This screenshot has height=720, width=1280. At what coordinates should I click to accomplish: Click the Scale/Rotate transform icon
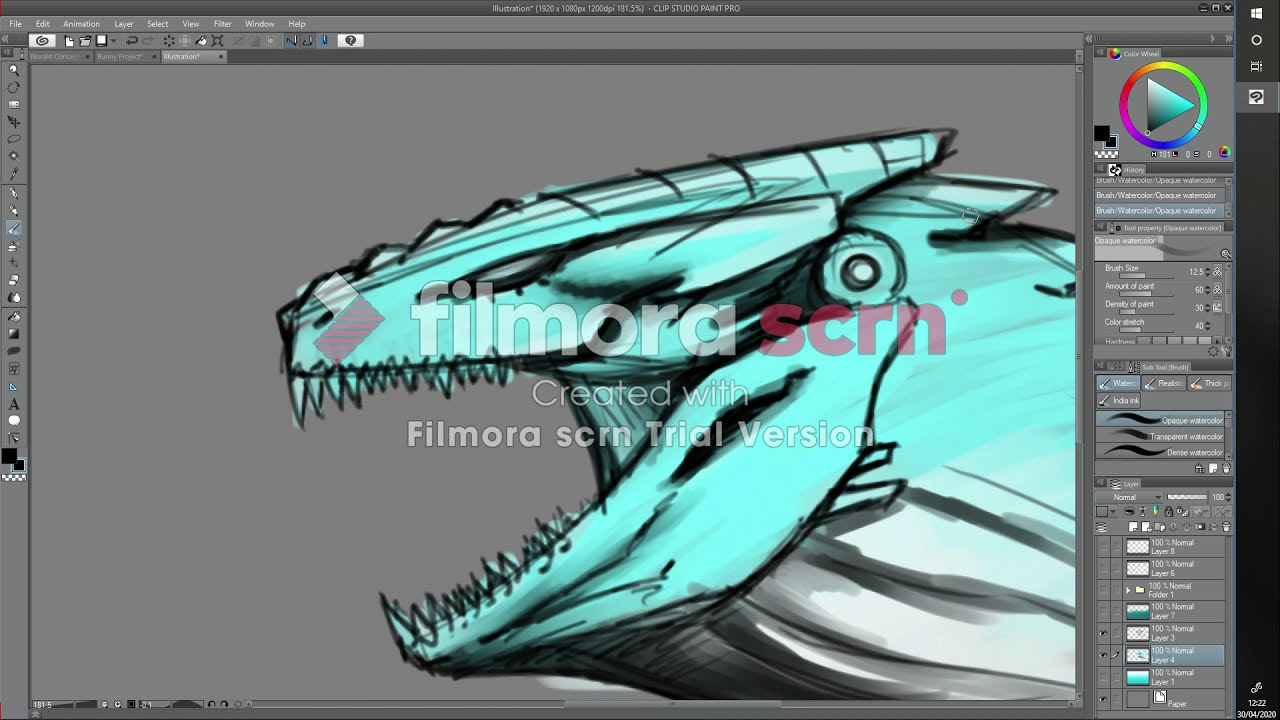(x=217, y=41)
